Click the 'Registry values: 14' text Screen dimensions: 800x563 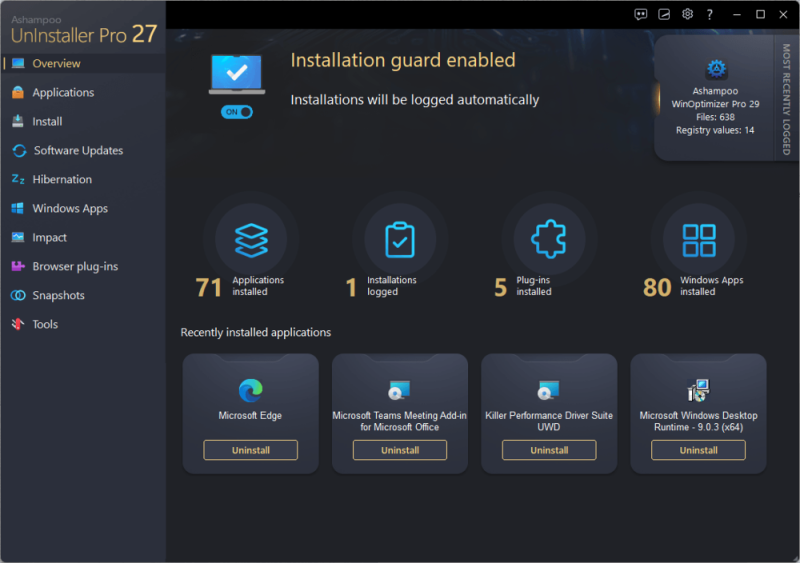tap(715, 130)
